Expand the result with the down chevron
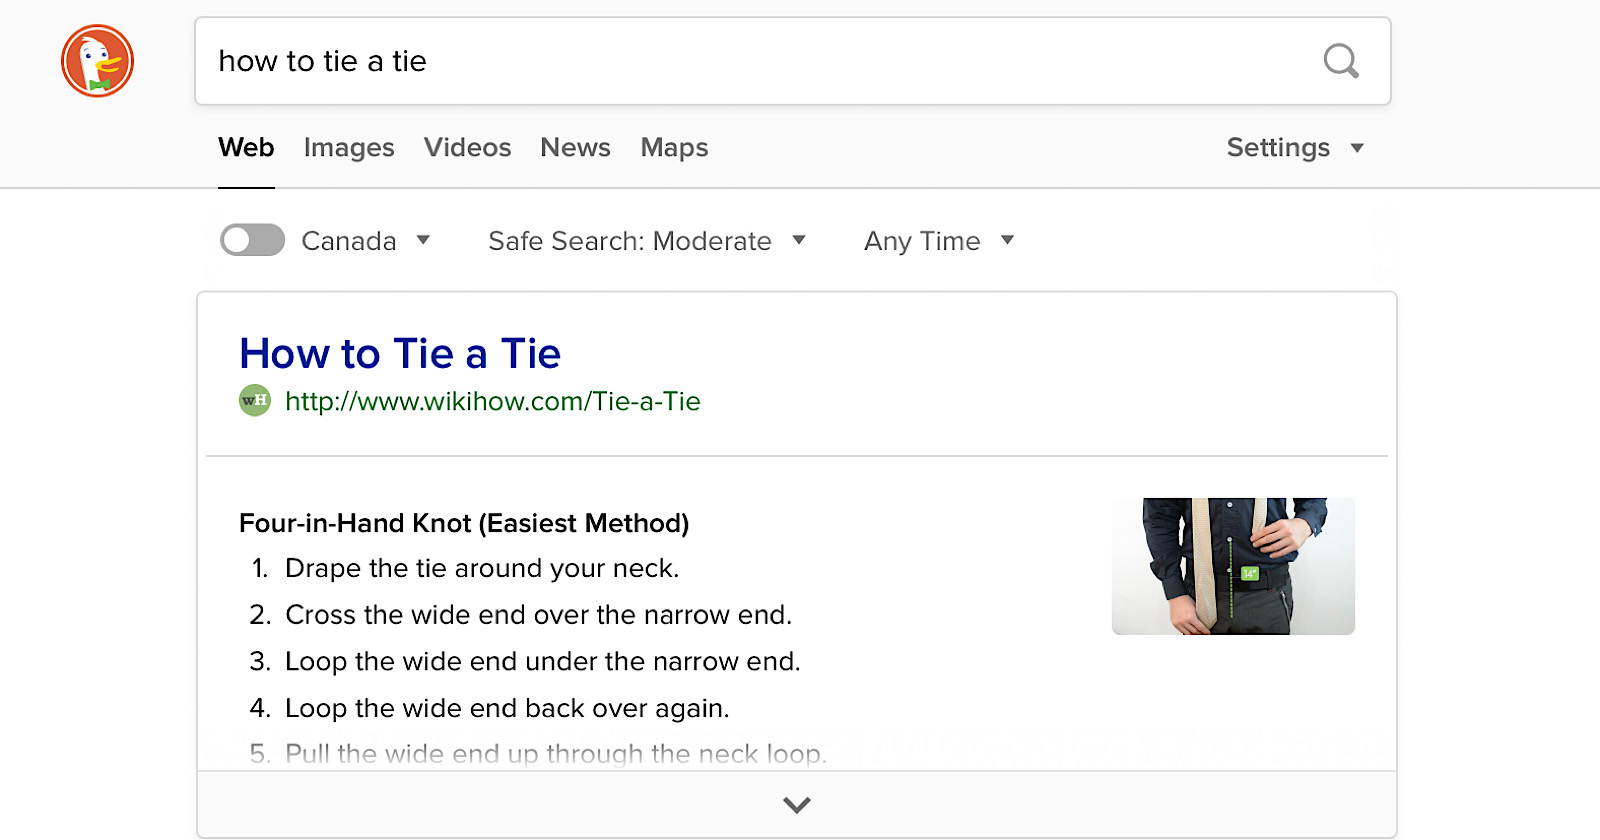The width and height of the screenshot is (1600, 840). (x=796, y=803)
